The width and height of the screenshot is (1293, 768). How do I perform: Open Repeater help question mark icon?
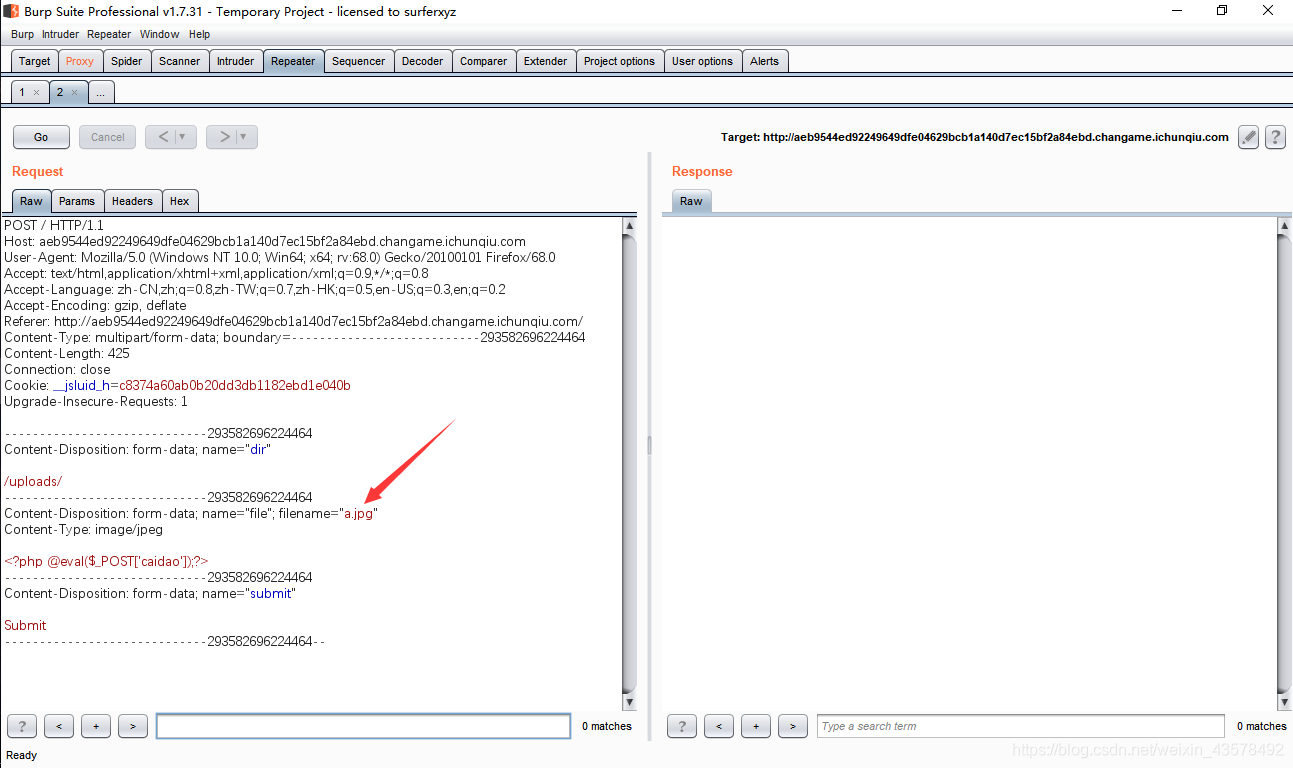(x=1275, y=137)
